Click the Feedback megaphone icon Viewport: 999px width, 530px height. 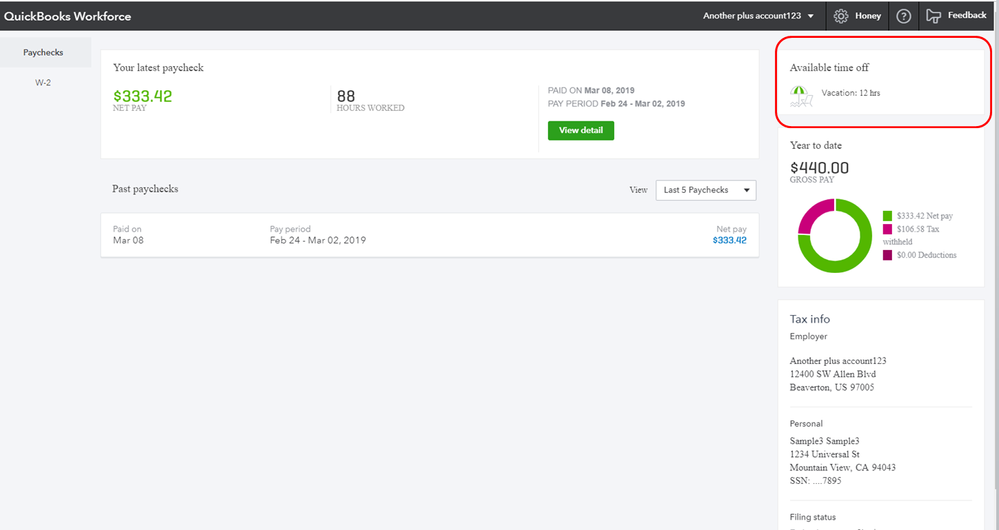[x=933, y=16]
